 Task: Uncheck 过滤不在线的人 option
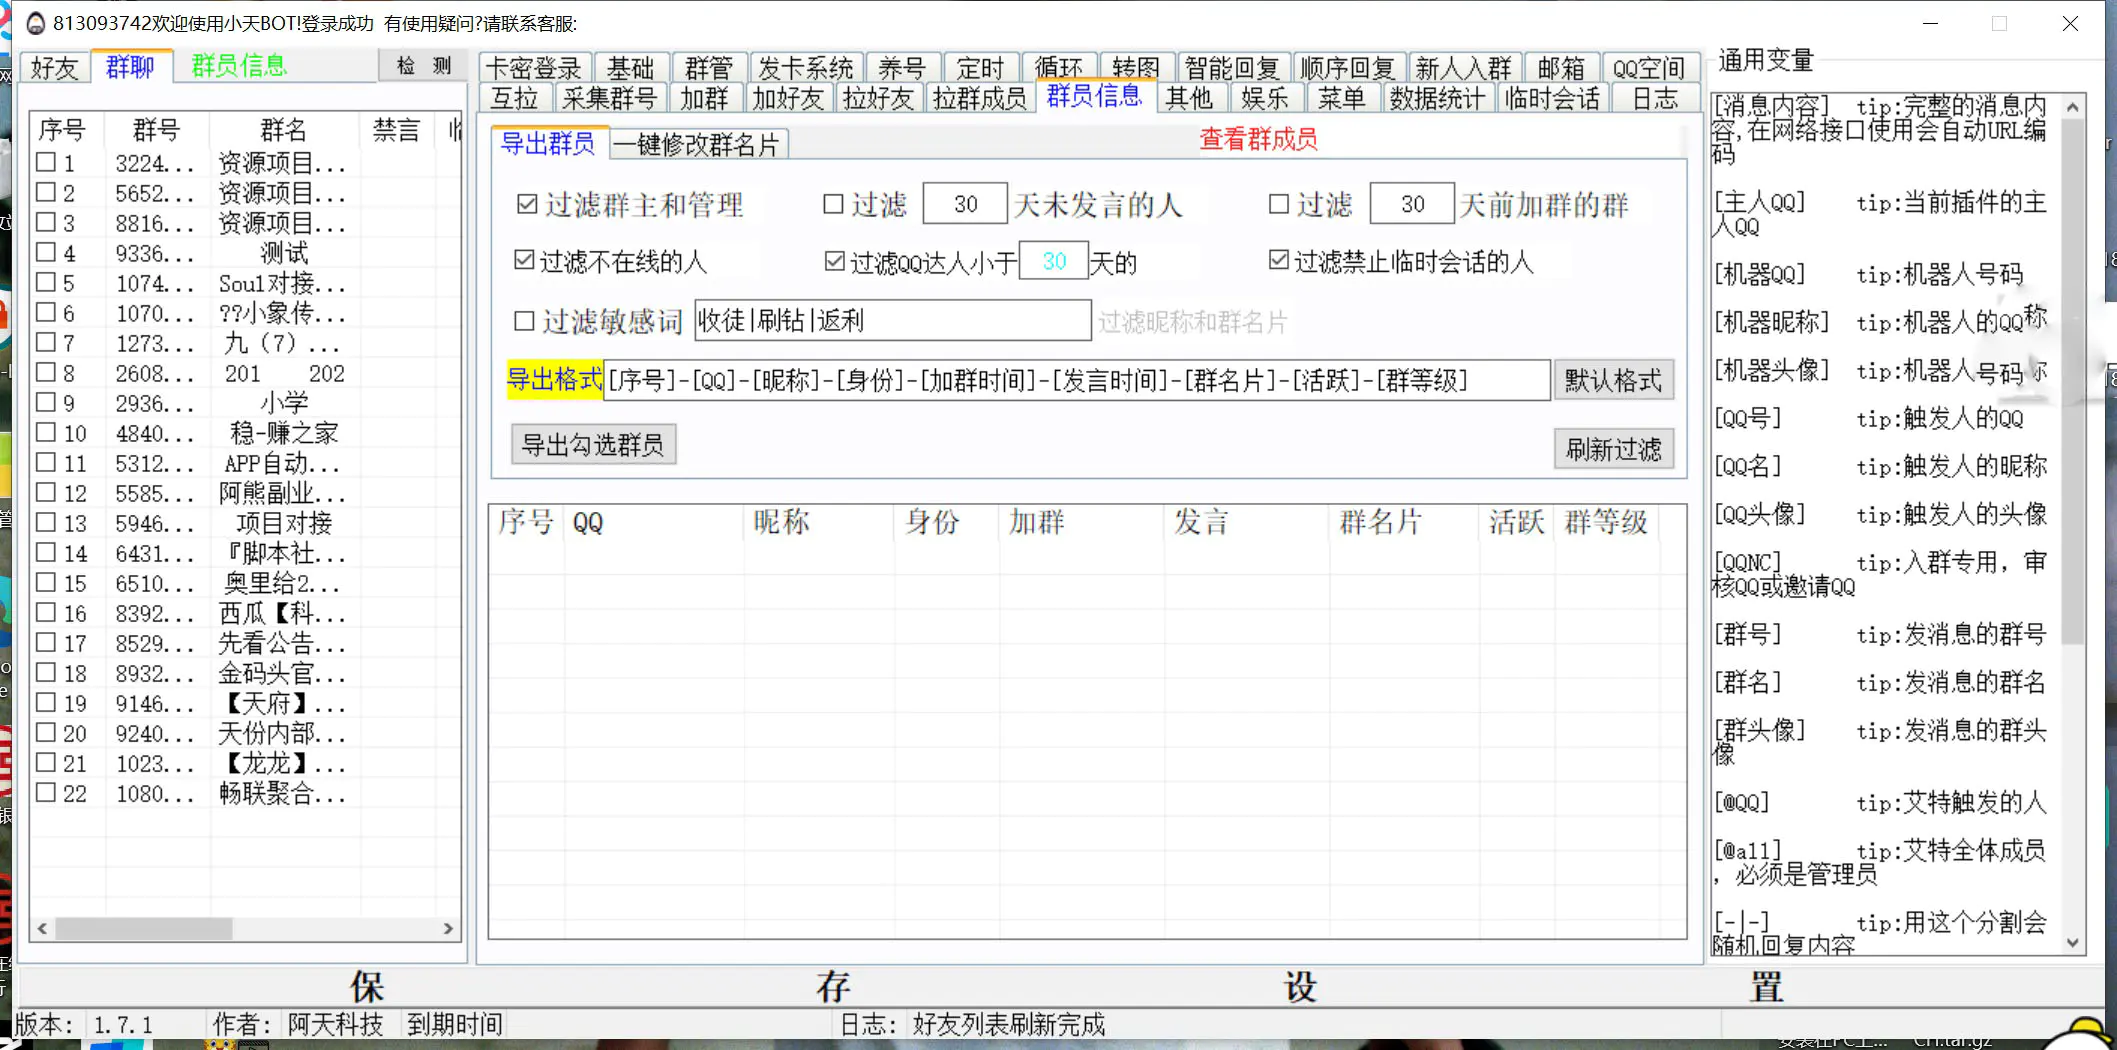(524, 261)
